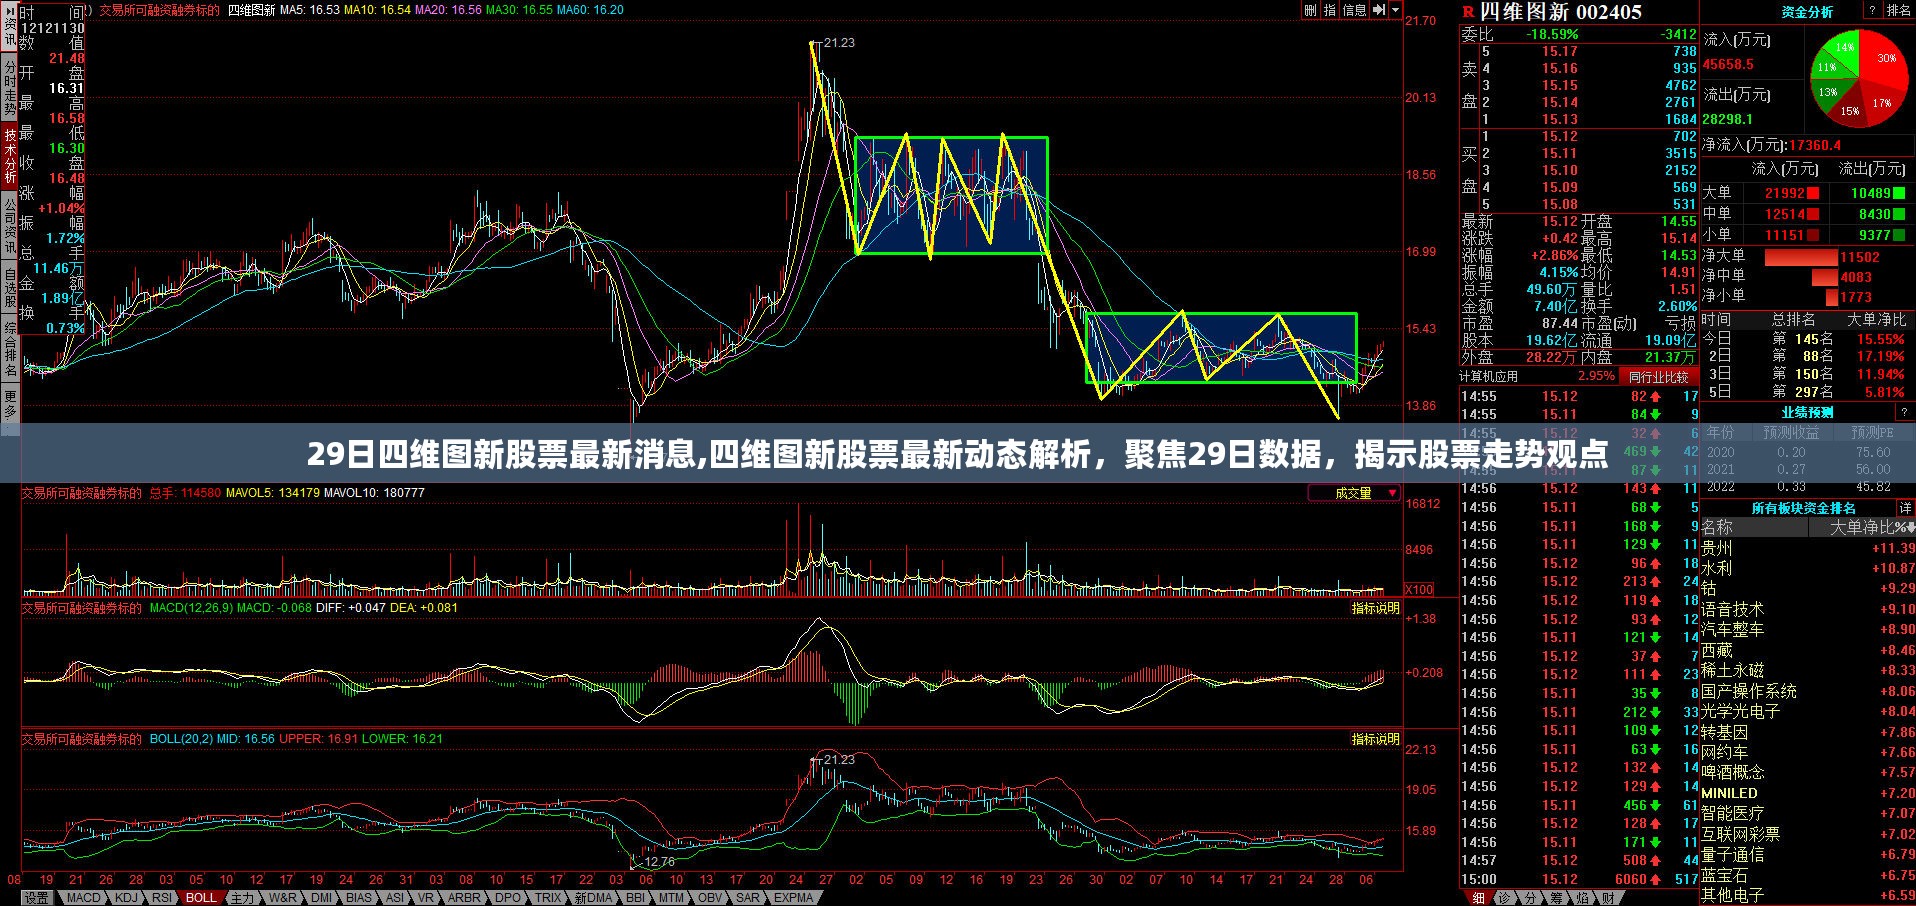The image size is (1916, 906).
Task: Select the SAR indicator tab
Action: point(748,898)
